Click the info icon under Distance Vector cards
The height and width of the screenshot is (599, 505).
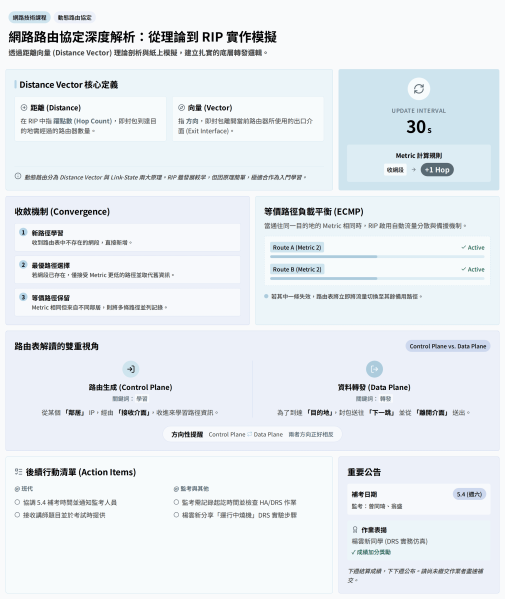(18, 176)
